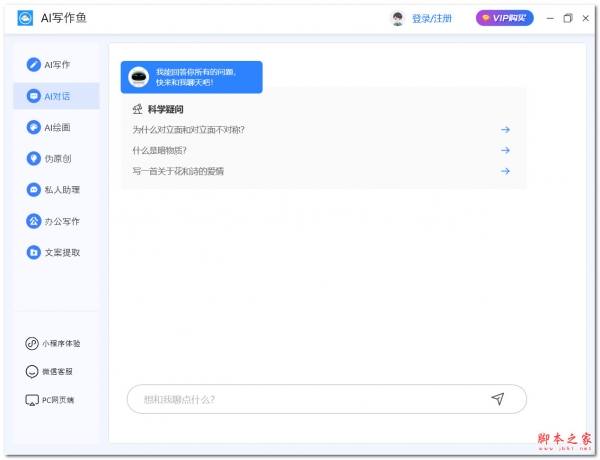Click the 私人助理 robot icon
Screen dimensions: 600x460
(x=33, y=189)
